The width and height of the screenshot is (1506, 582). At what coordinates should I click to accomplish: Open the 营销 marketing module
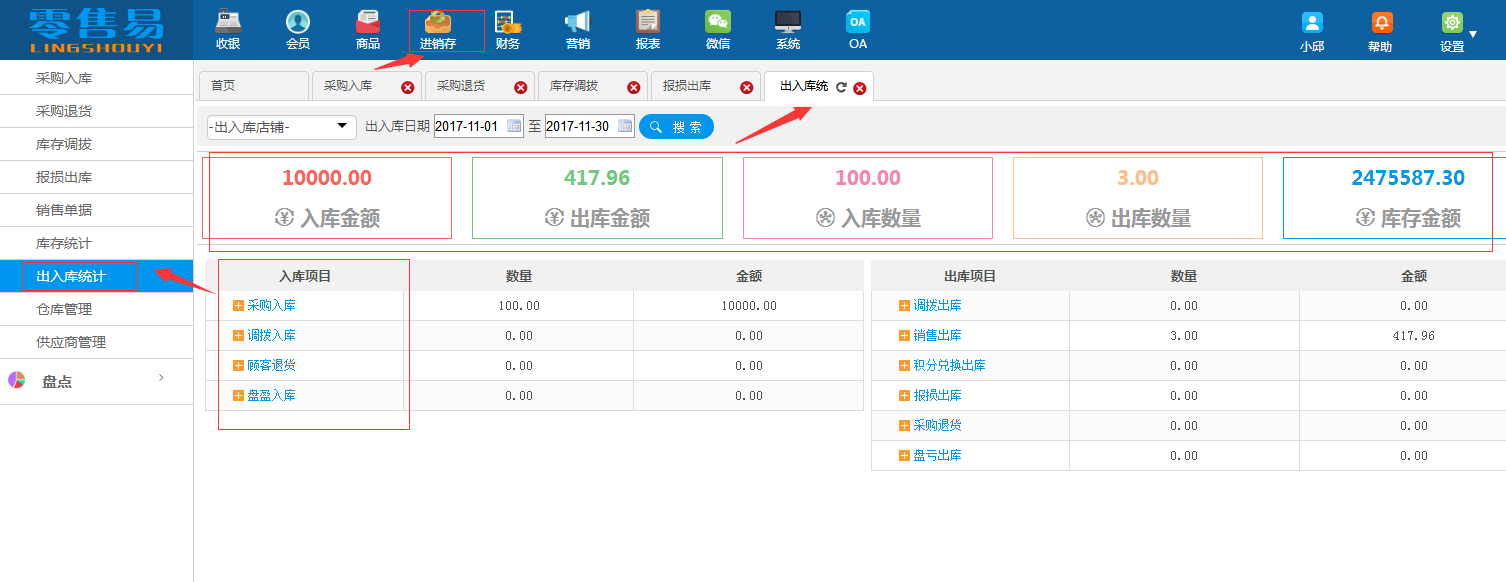pyautogui.click(x=577, y=30)
